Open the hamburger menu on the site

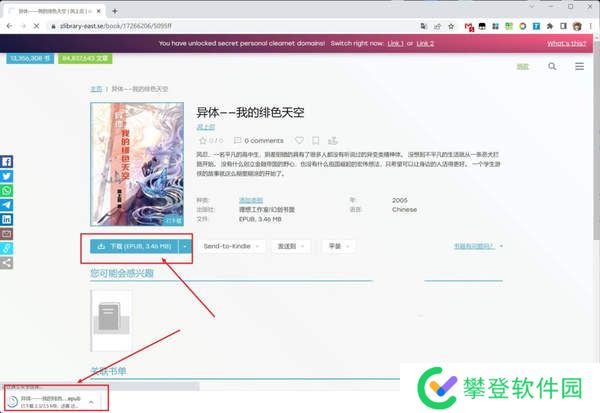click(579, 67)
